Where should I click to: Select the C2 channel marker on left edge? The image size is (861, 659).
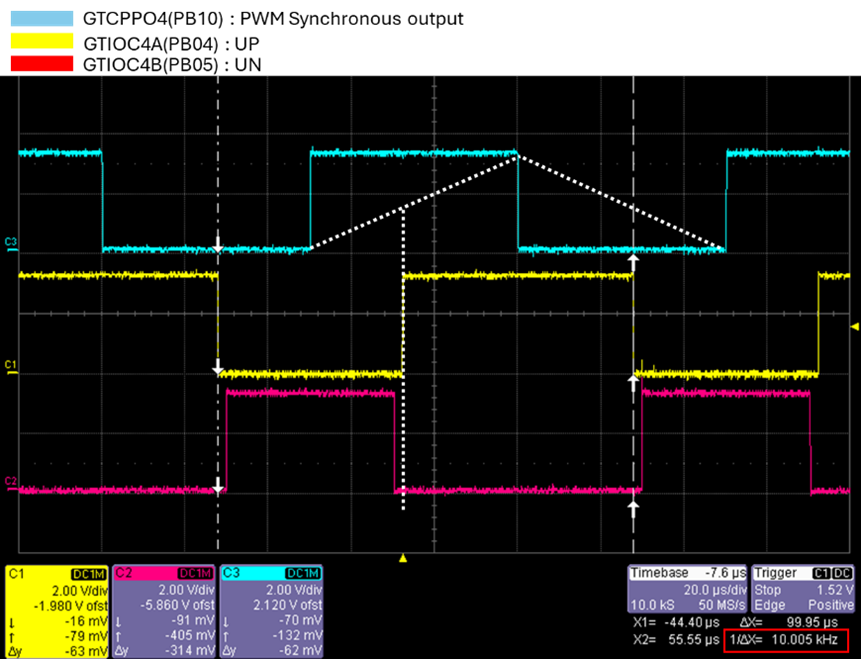(11, 482)
